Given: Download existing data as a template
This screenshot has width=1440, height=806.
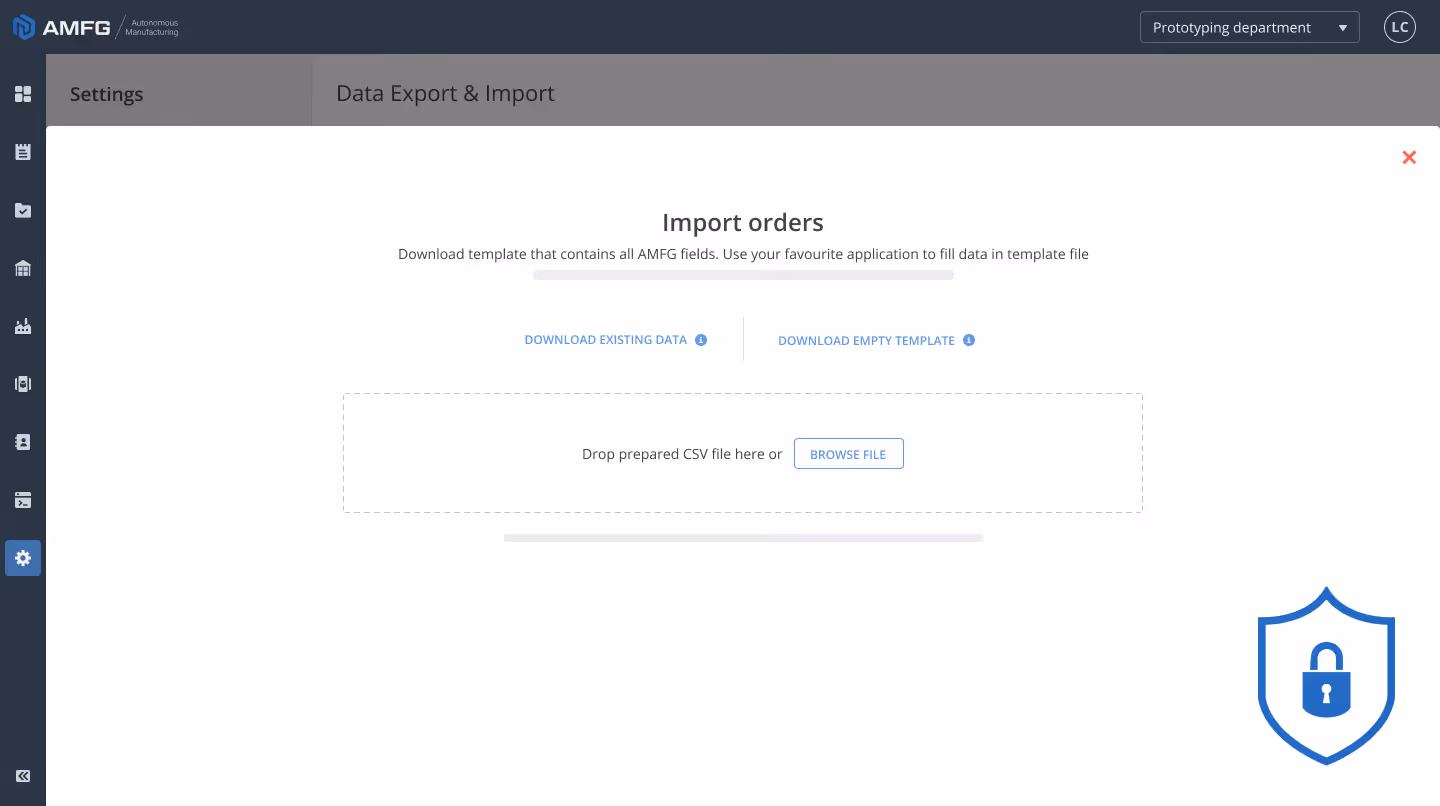Looking at the screenshot, I should click(604, 339).
